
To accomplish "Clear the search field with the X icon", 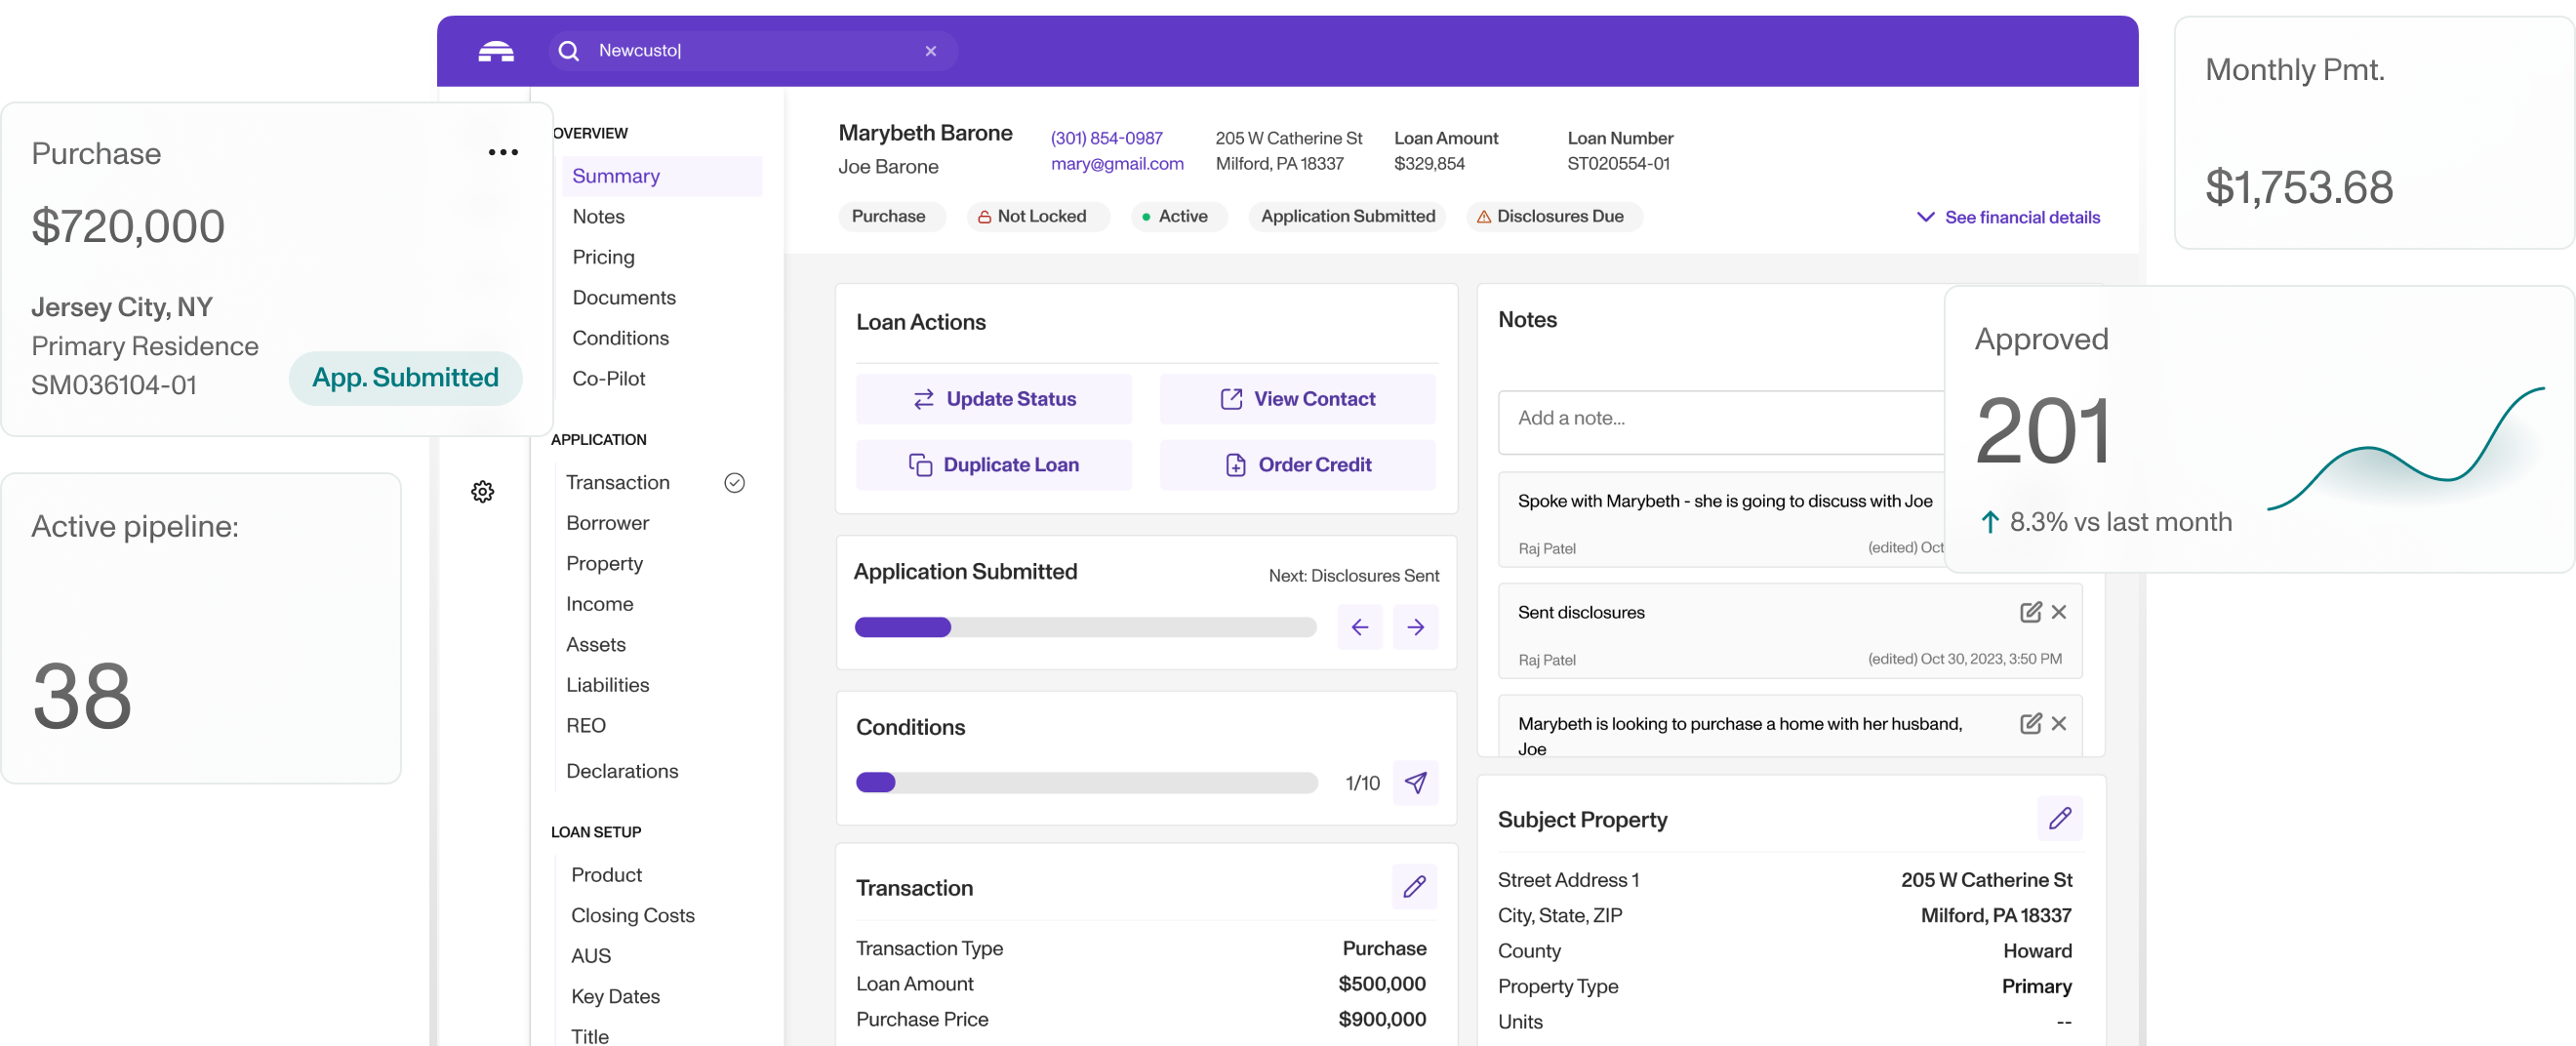I will coord(930,51).
